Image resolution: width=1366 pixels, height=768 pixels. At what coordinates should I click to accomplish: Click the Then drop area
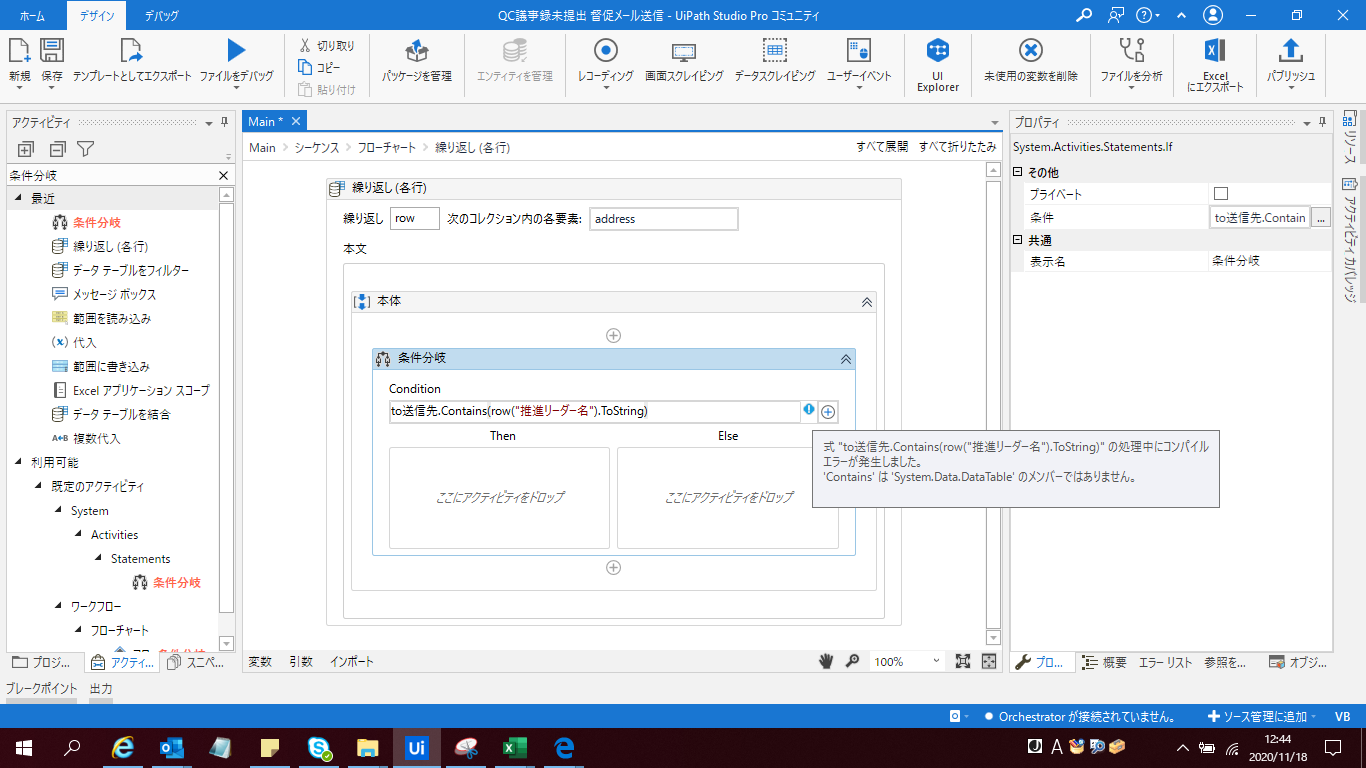coord(499,498)
